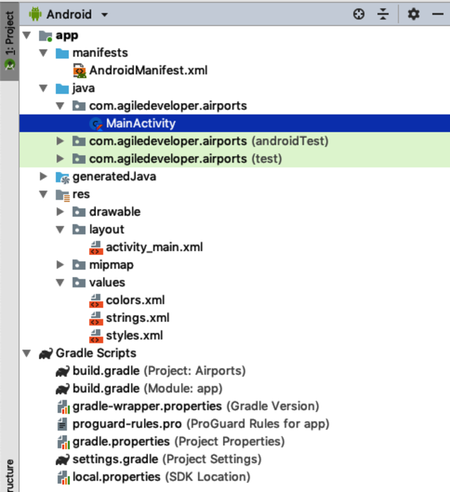
Task: Click the activity_main.xml layout file icon
Action: point(96,248)
